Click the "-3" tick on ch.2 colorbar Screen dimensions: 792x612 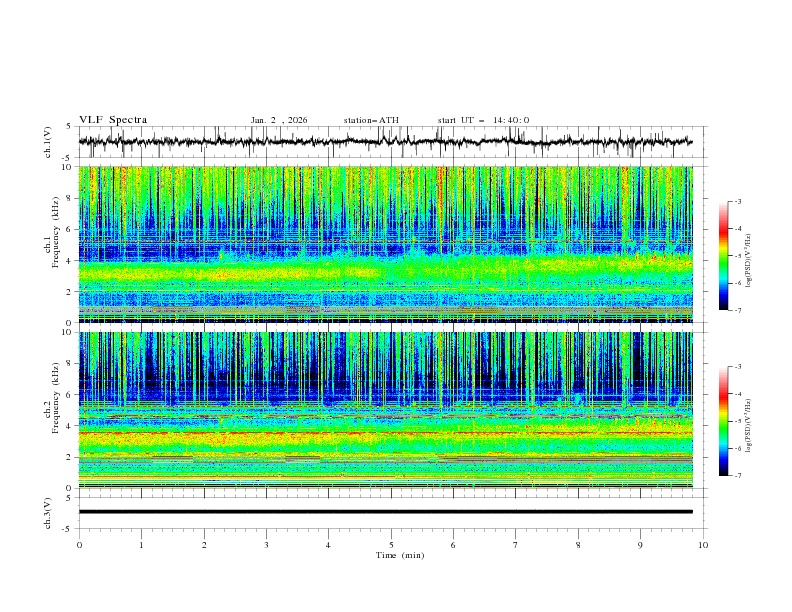[738, 367]
